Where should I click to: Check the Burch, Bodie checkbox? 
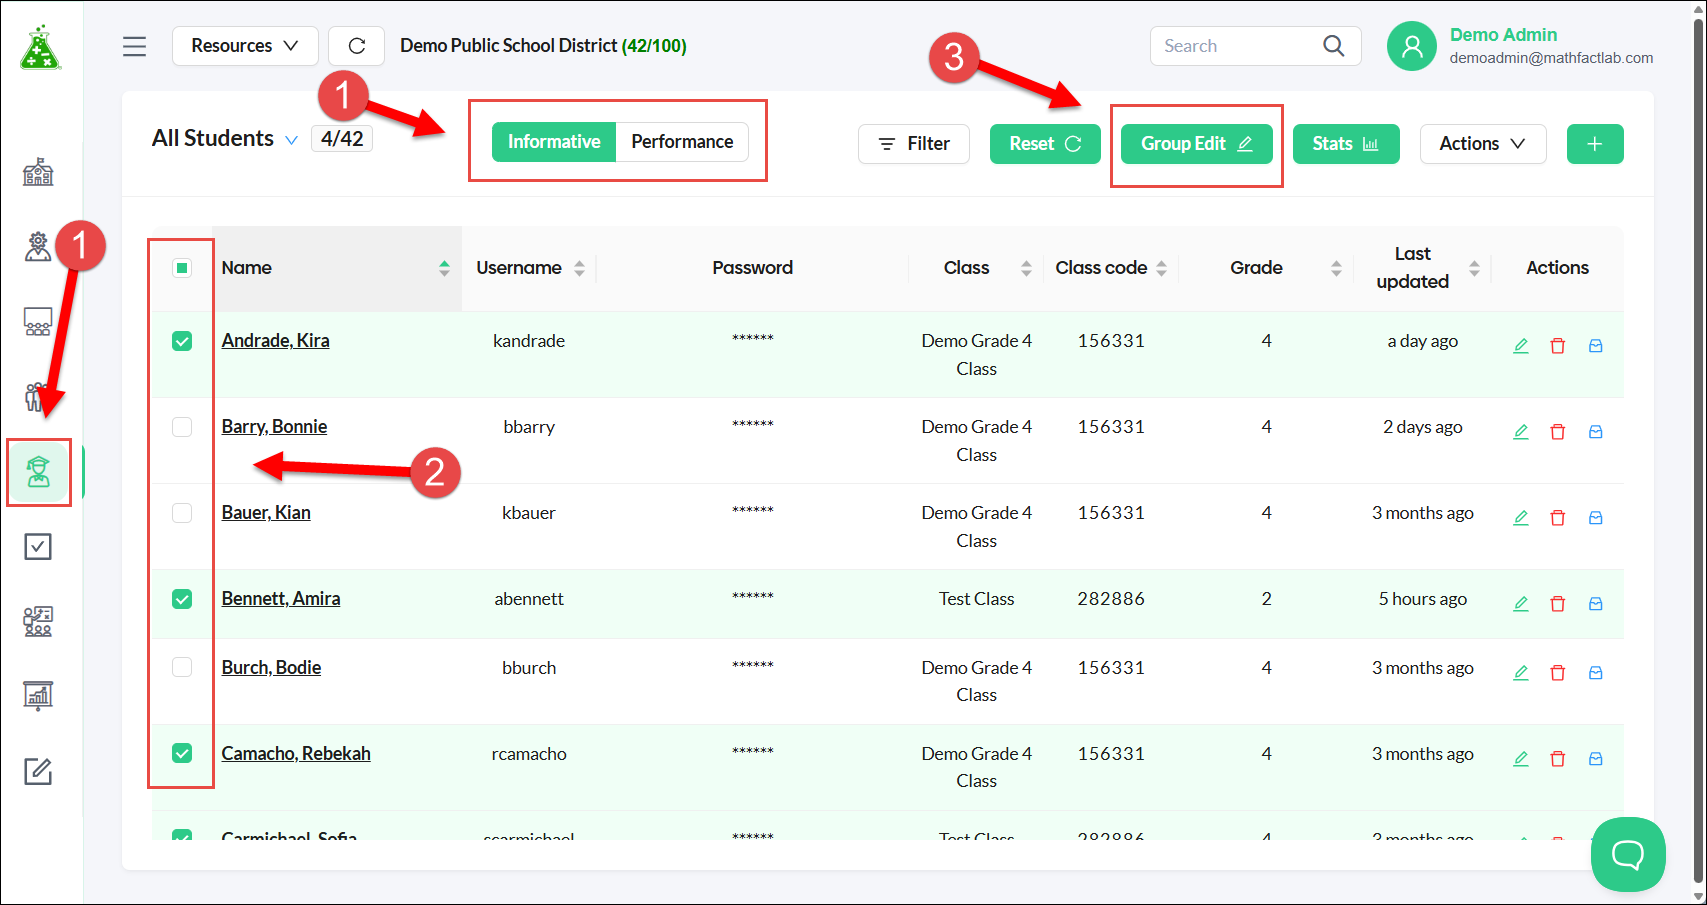tap(182, 667)
